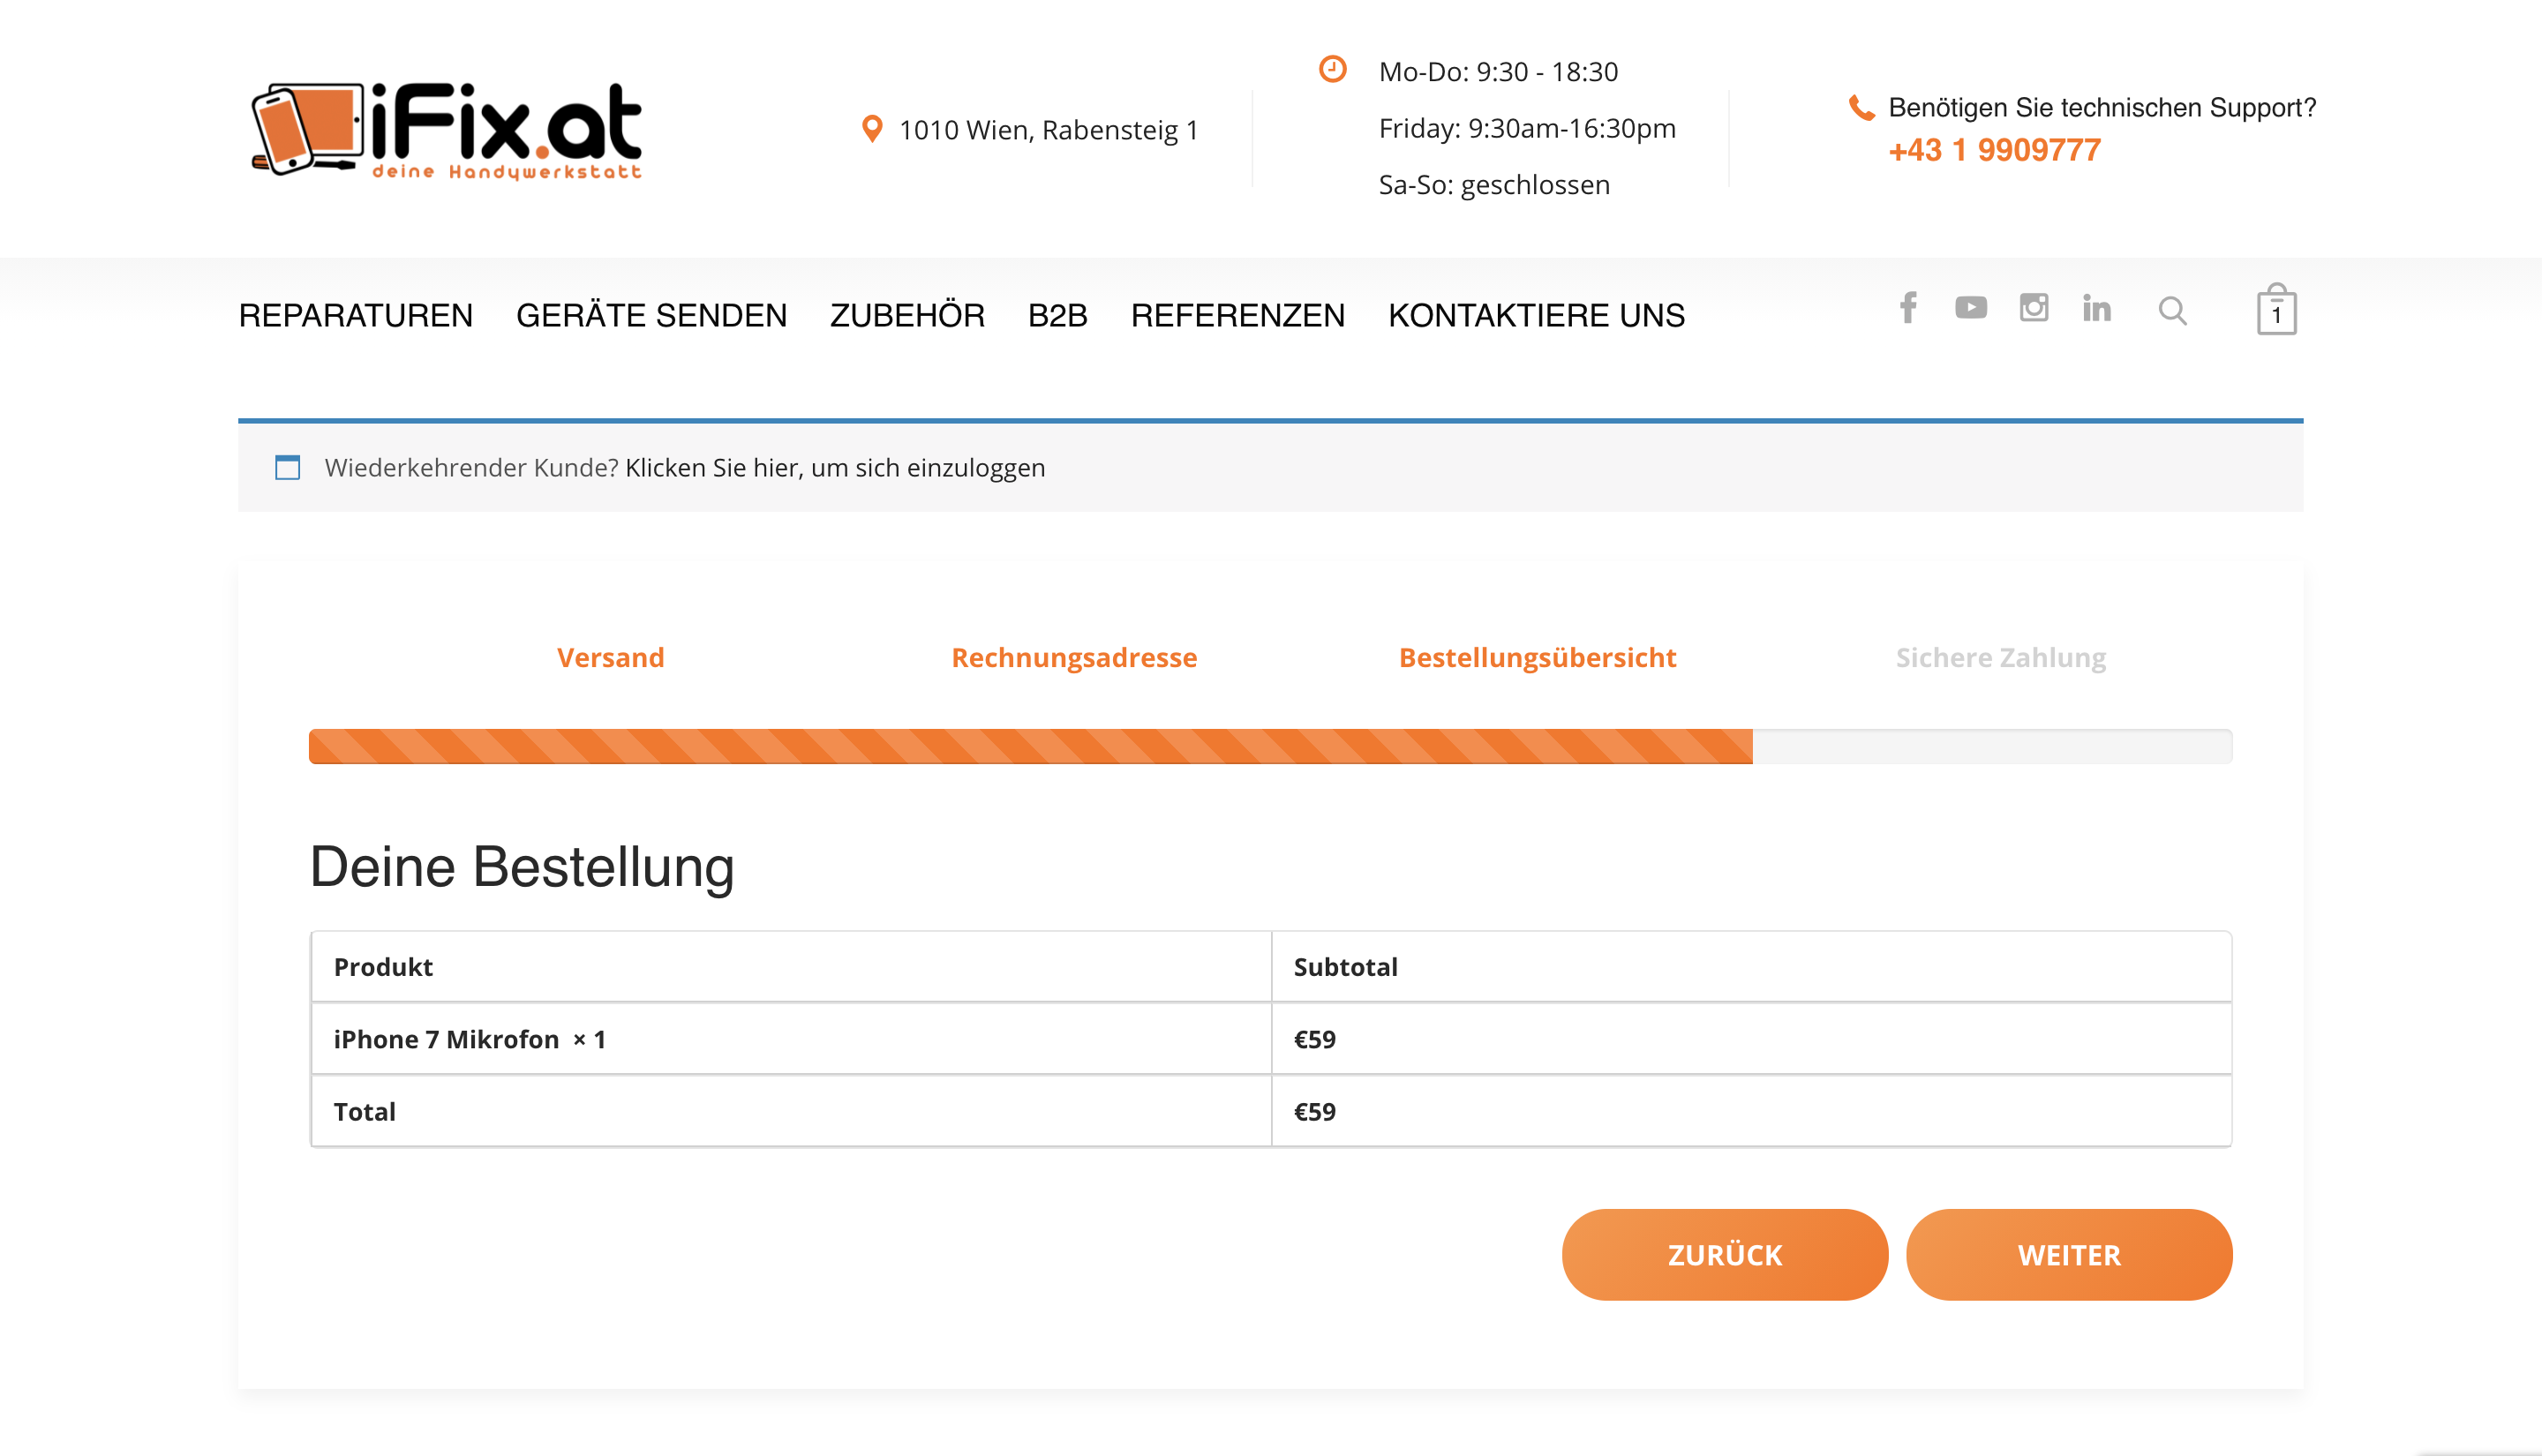The width and height of the screenshot is (2542, 1456).
Task: Click the €59 subtotal in iPhone row
Action: [1314, 1040]
